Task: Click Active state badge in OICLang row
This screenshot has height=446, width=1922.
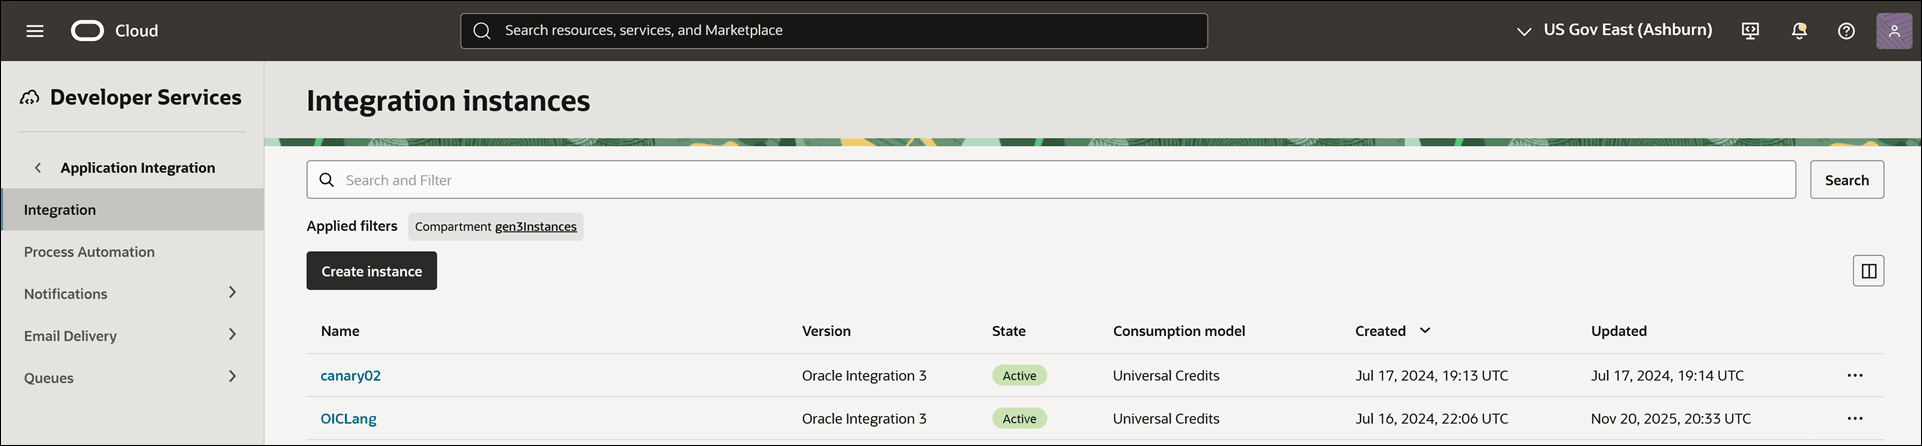Action: pyautogui.click(x=1019, y=419)
